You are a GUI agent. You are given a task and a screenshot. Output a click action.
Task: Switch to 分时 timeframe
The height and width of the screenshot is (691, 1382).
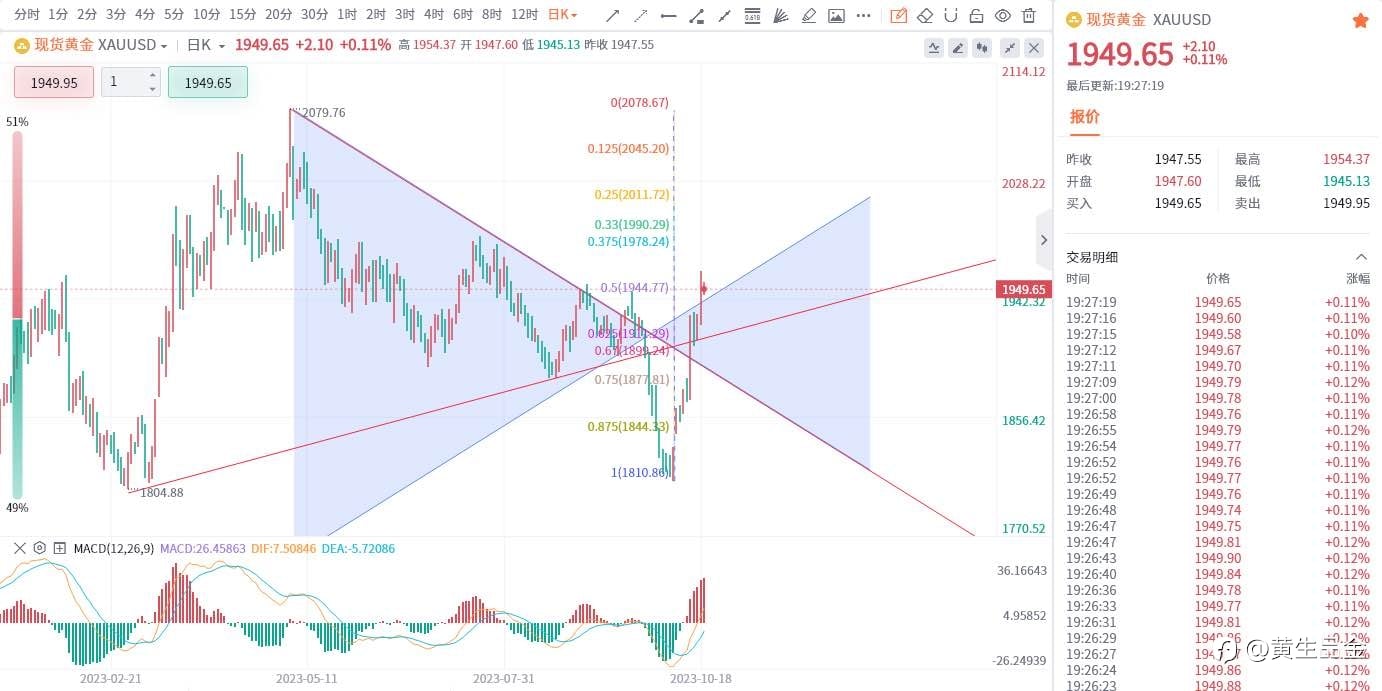[27, 15]
